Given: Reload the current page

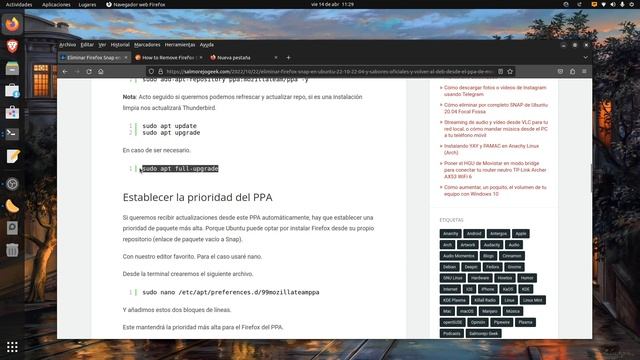Looking at the screenshot, I should click(x=89, y=71).
